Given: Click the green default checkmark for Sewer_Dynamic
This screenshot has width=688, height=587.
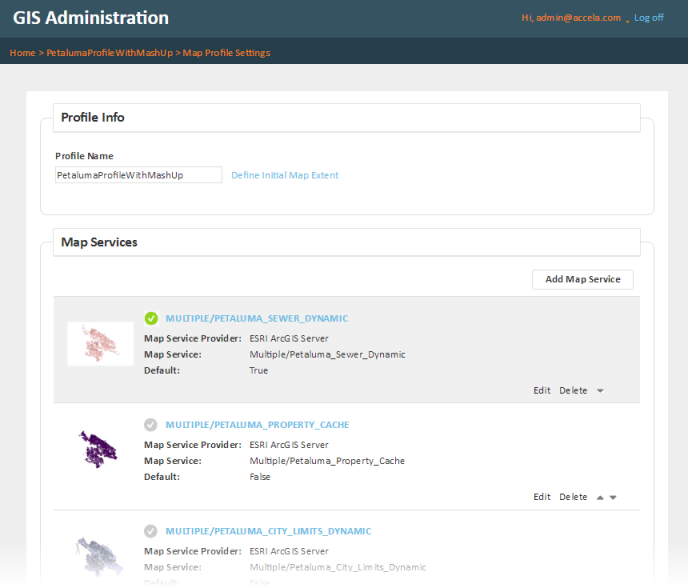Looking at the screenshot, I should [x=151, y=318].
